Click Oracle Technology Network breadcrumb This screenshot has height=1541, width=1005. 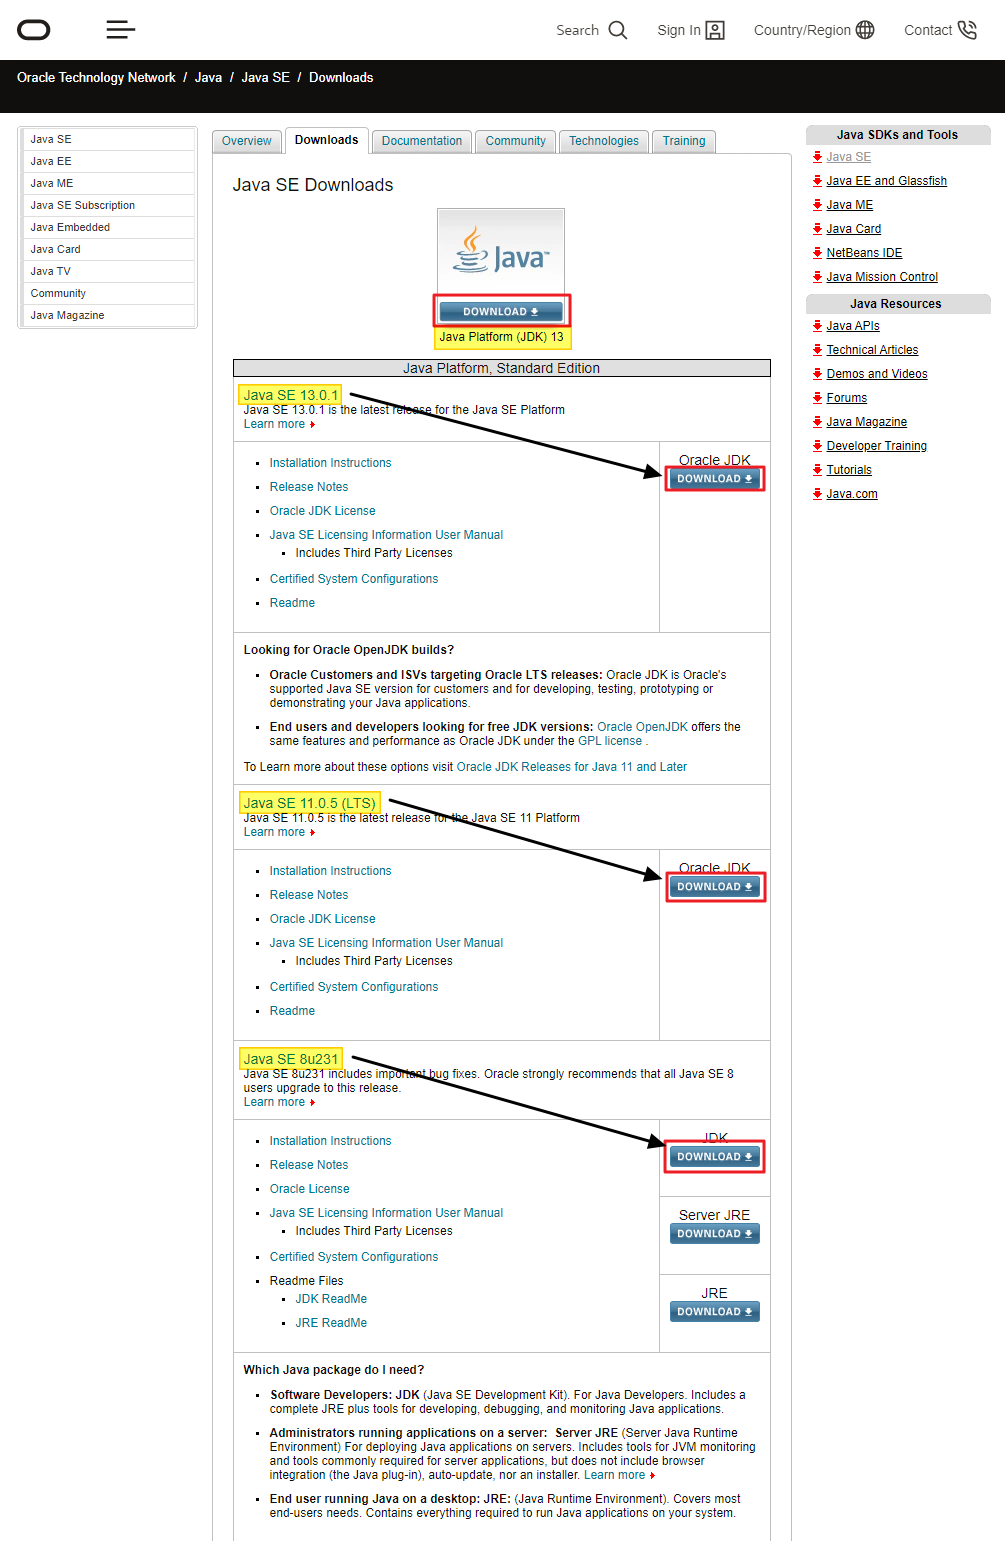[x=96, y=77]
